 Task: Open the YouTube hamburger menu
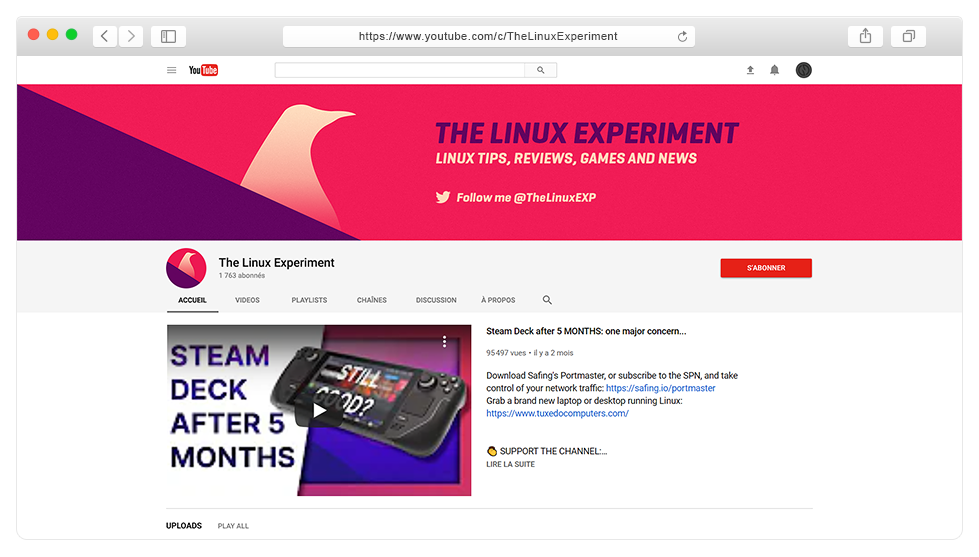click(x=172, y=70)
